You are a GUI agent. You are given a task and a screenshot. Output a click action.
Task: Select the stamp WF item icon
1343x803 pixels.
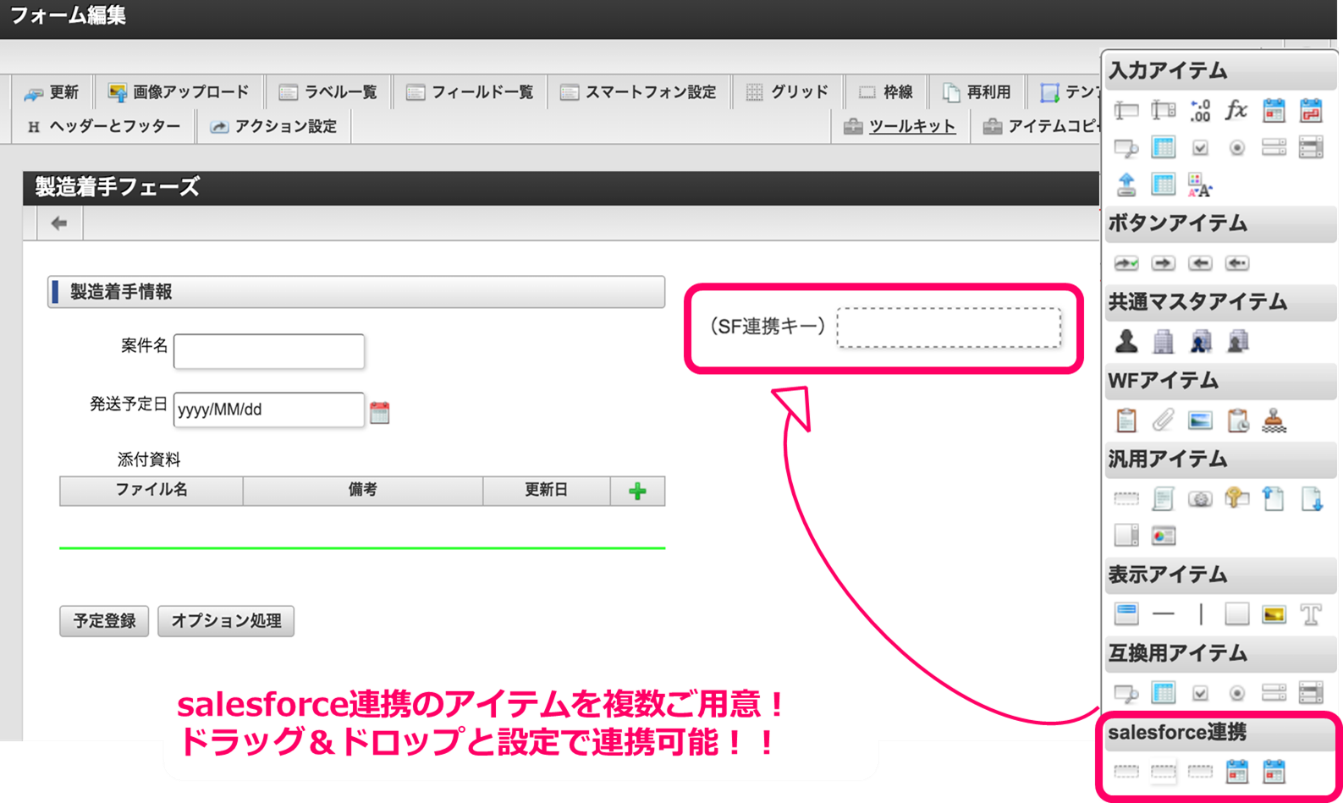(x=1273, y=419)
